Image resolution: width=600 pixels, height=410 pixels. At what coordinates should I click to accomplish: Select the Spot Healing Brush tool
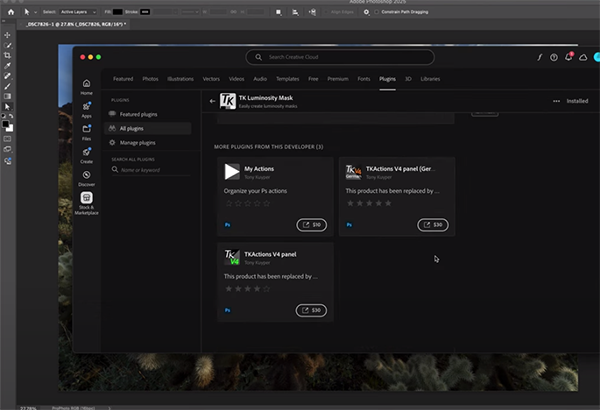click(x=7, y=76)
